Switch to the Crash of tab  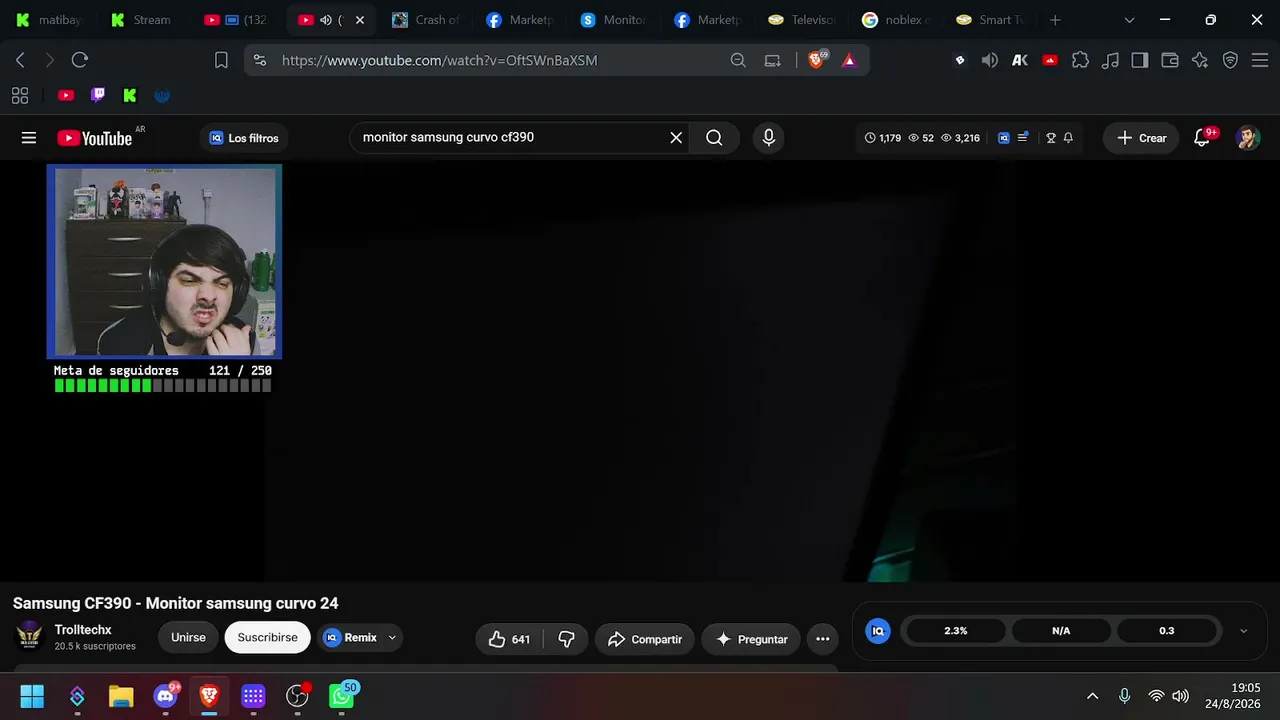pos(427,20)
